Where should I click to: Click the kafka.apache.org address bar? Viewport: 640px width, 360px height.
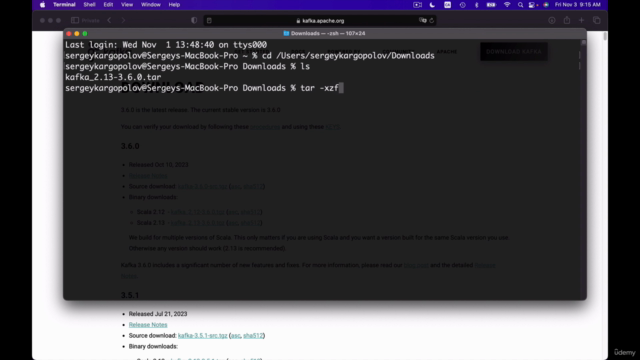click(320, 20)
